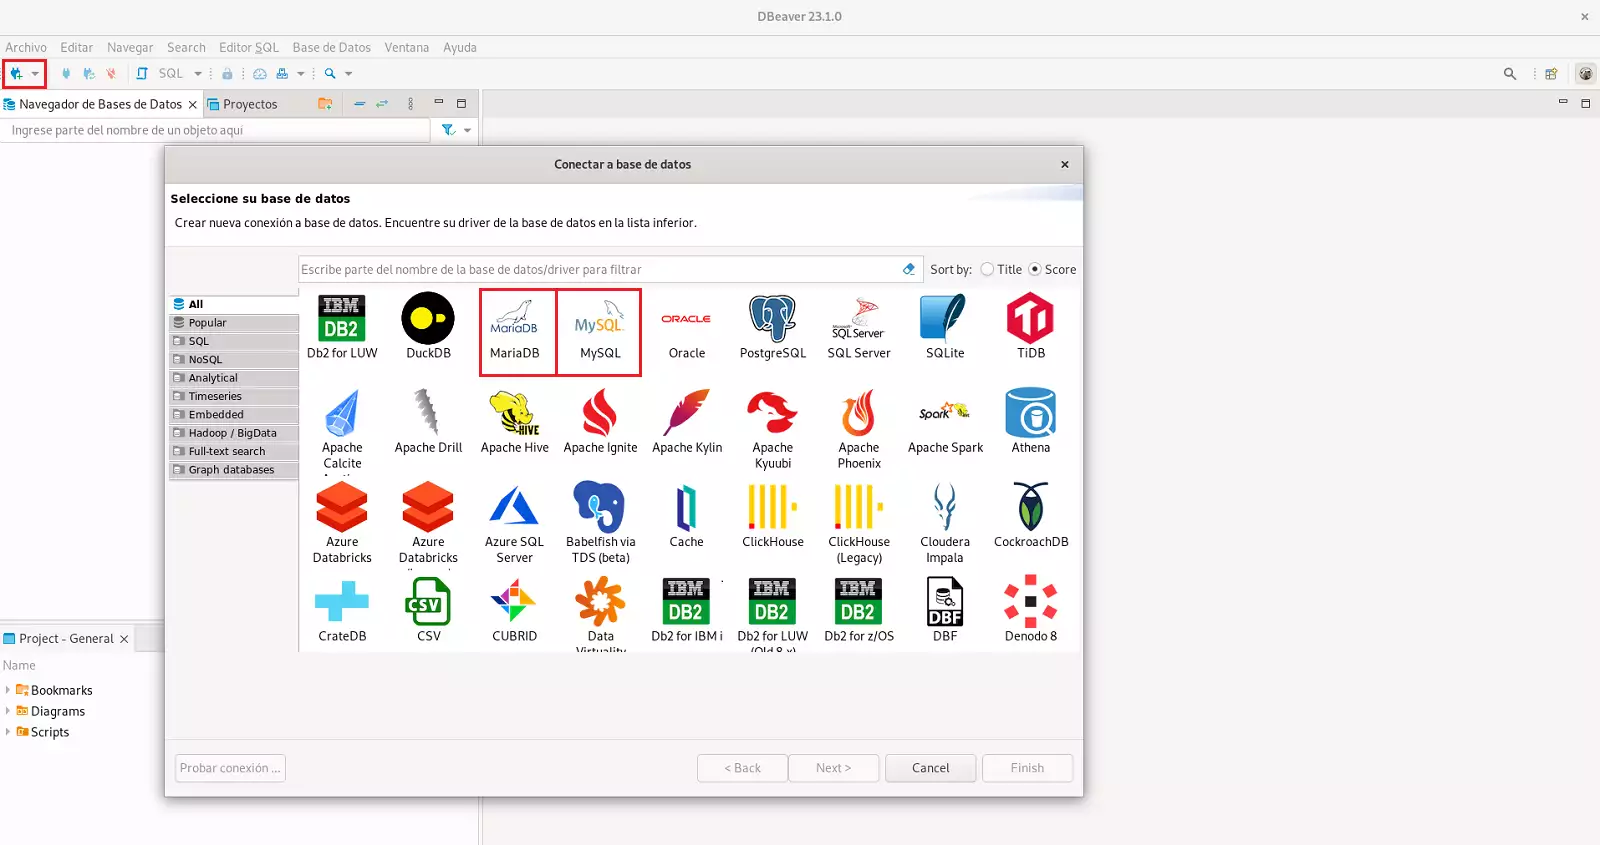Select the NoSQL category in sidebar
The width and height of the screenshot is (1600, 845).
[206, 360]
